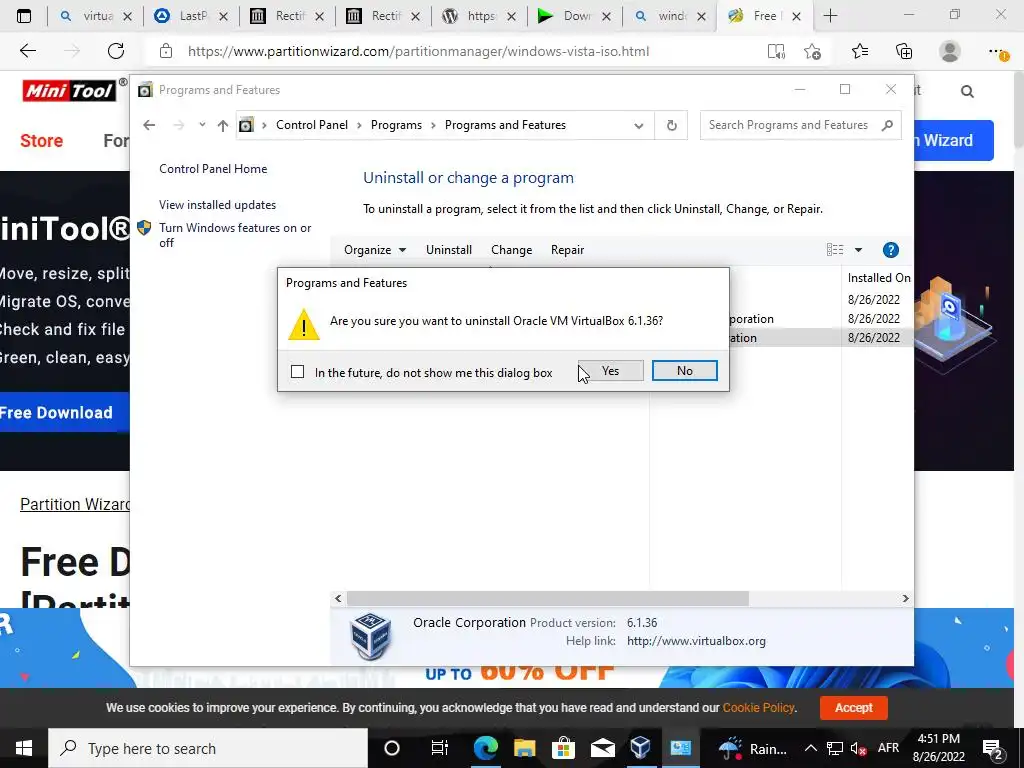Viewport: 1024px width, 768px height.
Task: Click the change view icon
Action: [835, 250]
